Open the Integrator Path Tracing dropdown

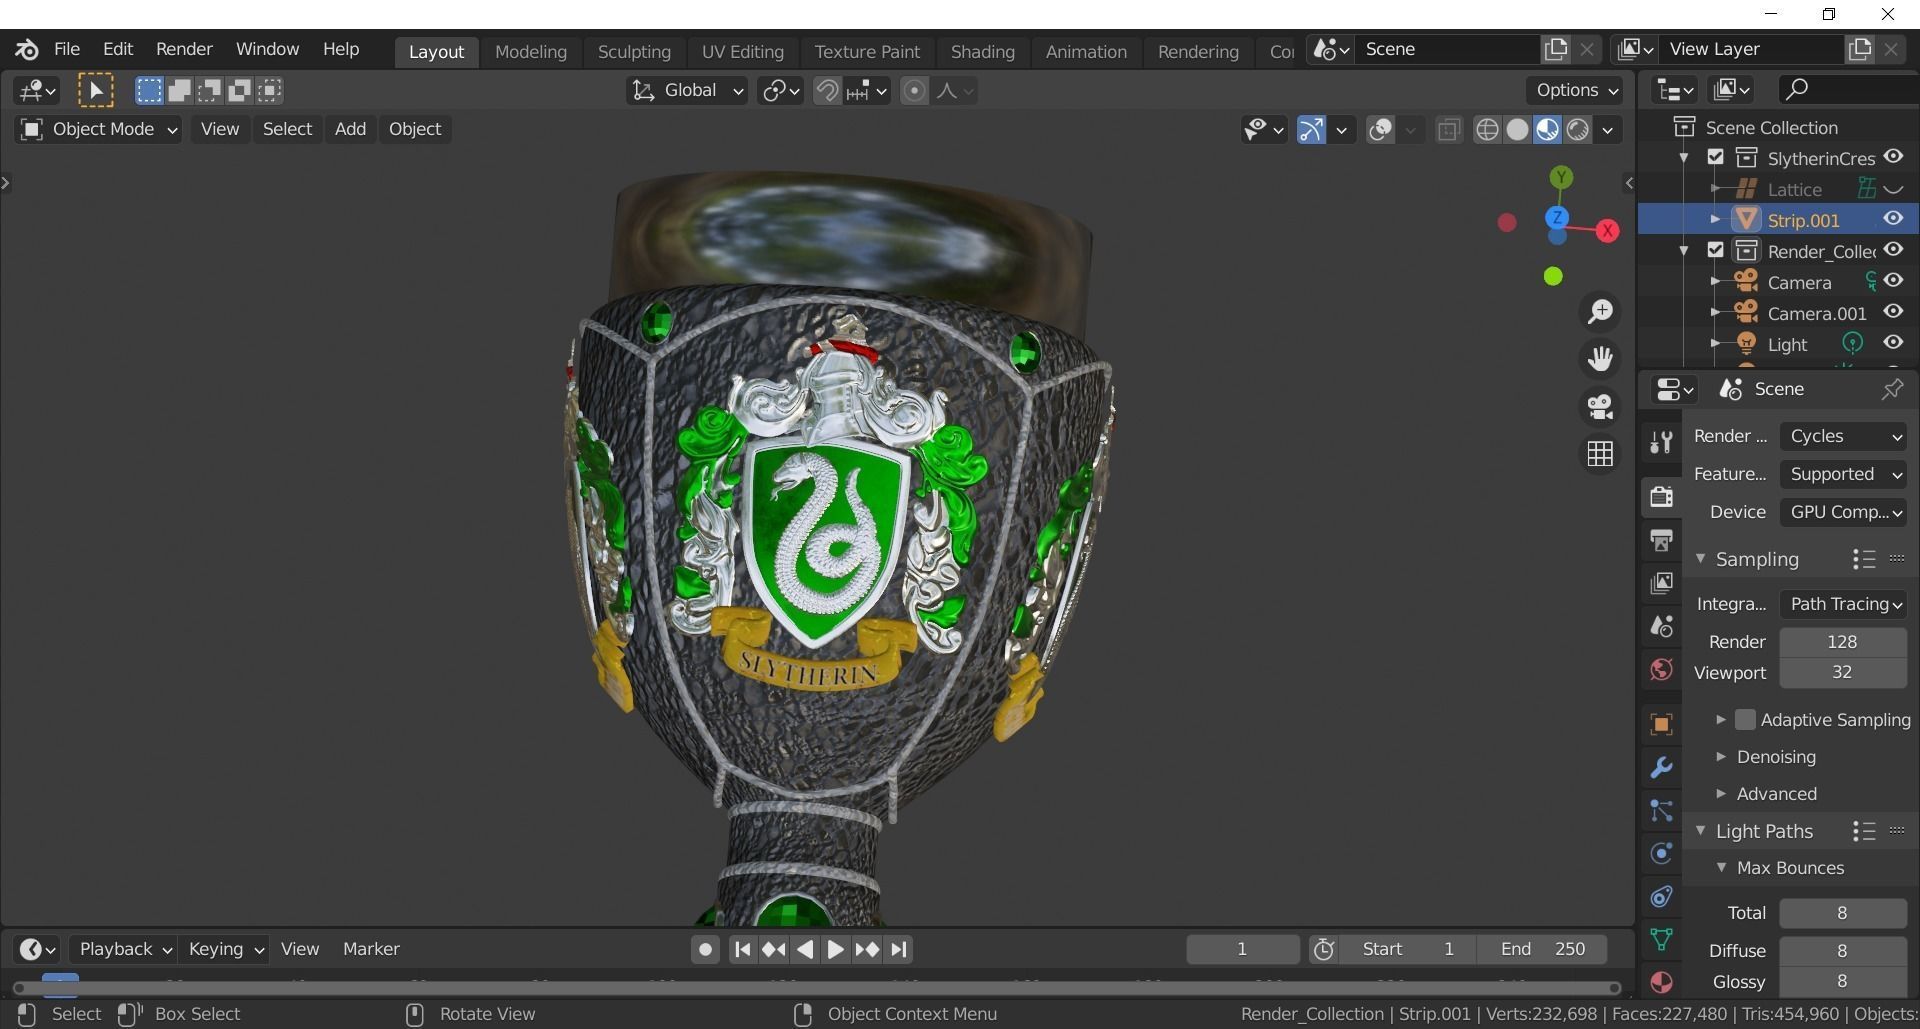tap(1843, 604)
